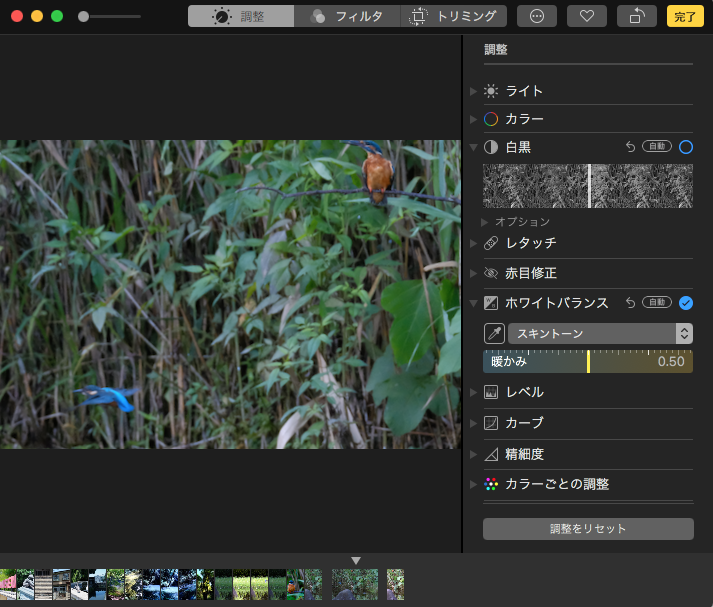Switch to the フィルタ tab
713x607 pixels.
[x=347, y=16]
